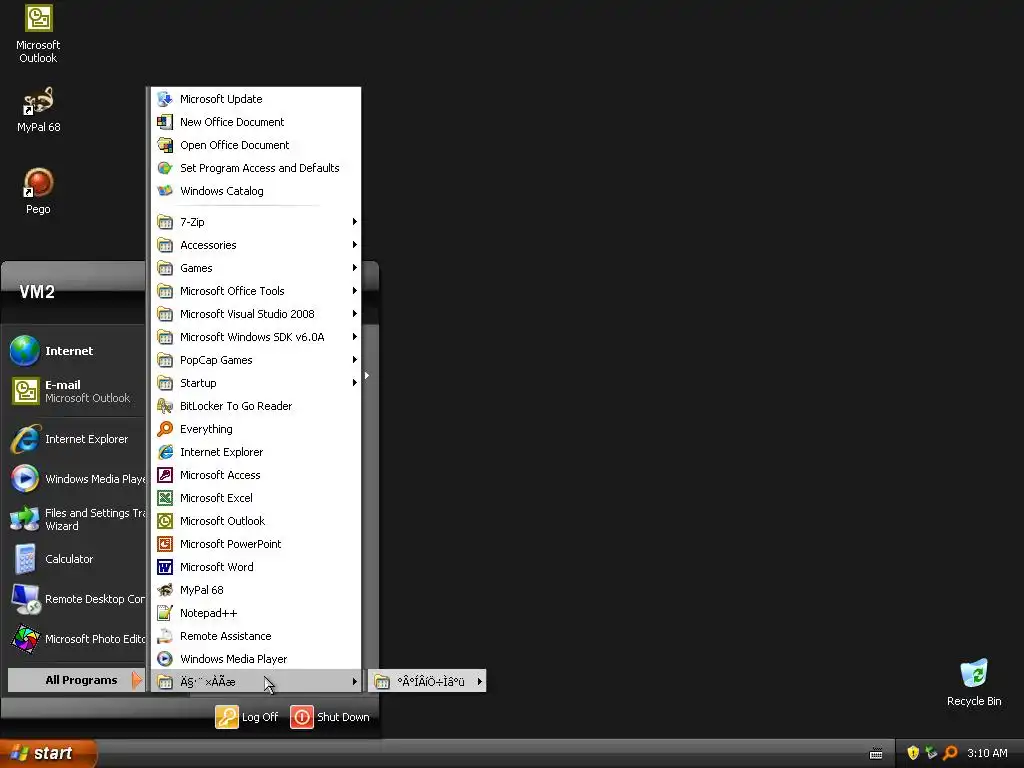Image resolution: width=1024 pixels, height=768 pixels.
Task: Open Microsoft Update from the programs list
Action: coord(255,99)
